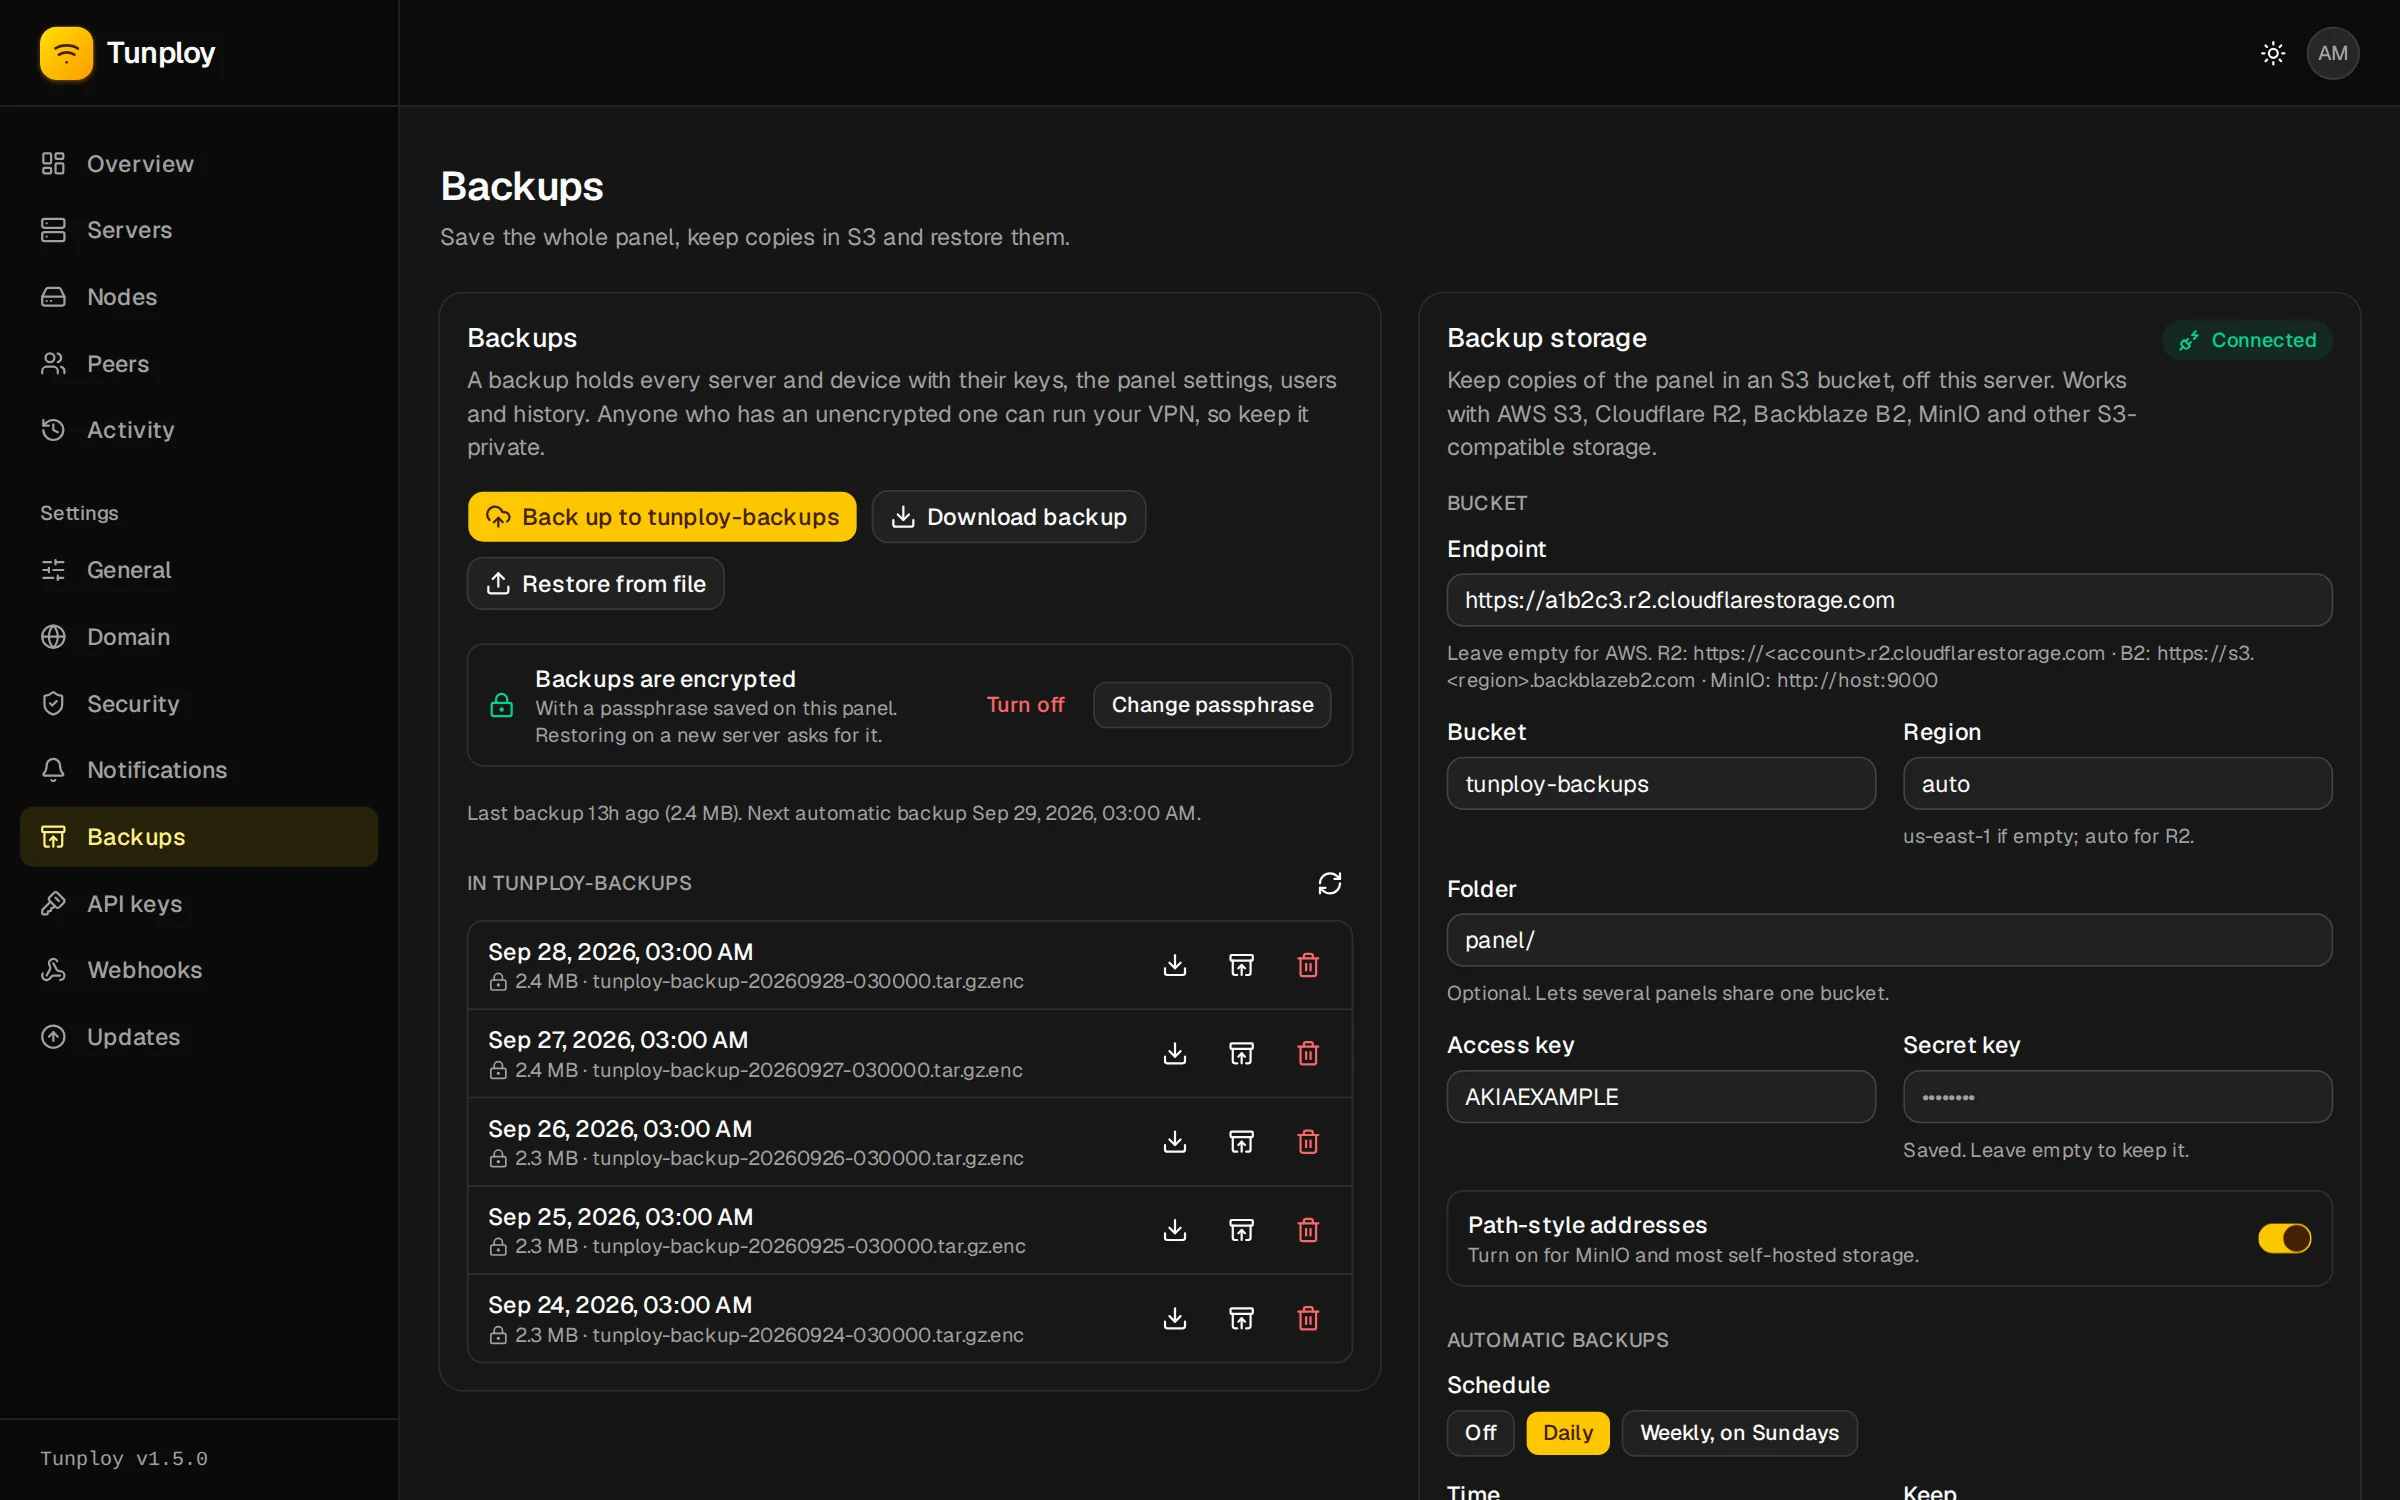Image resolution: width=2400 pixels, height=1500 pixels.
Task: Click the green lock icon beside Backups are encrypted
Action: [501, 705]
